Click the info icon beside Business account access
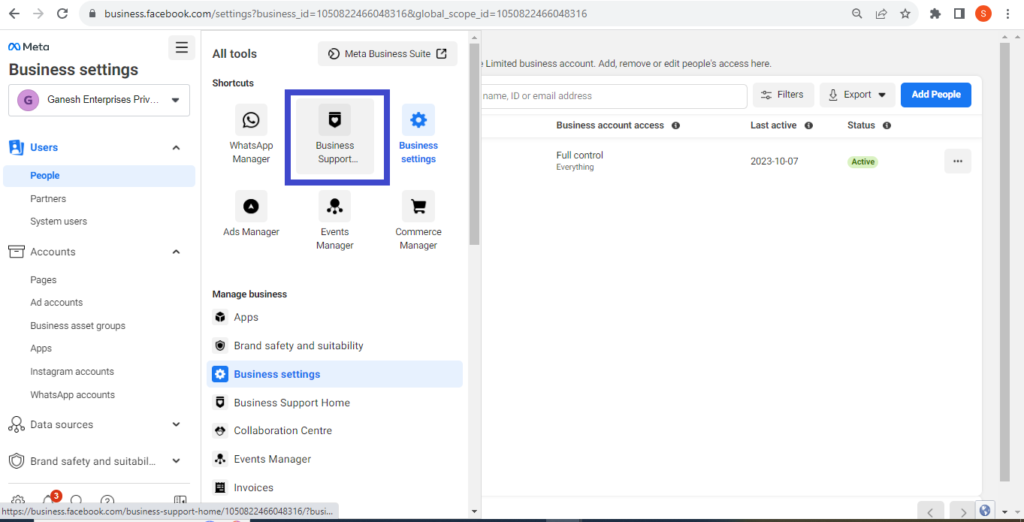 click(676, 125)
